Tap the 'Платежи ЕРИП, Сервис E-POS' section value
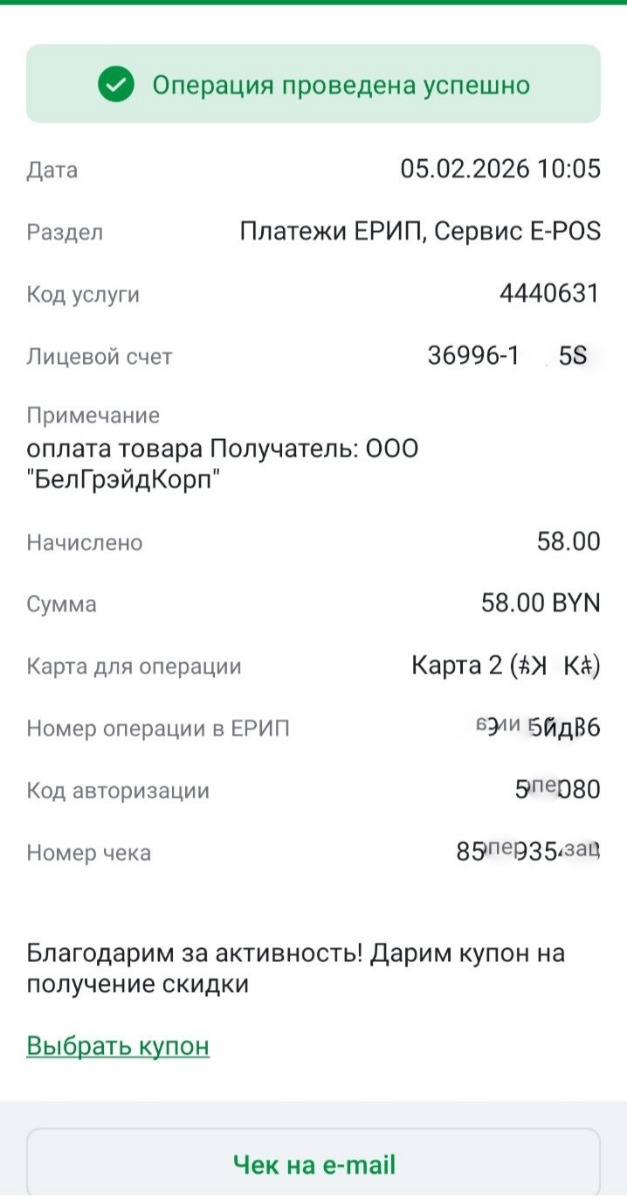Screen dimensions: 627x1200 pos(420,232)
